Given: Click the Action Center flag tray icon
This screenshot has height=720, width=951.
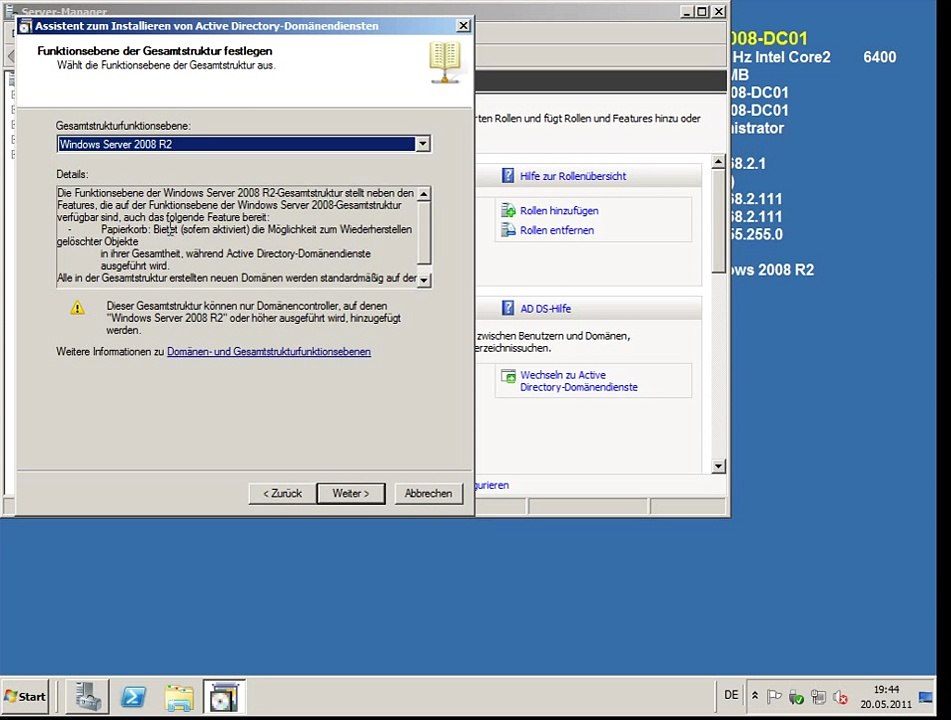Looking at the screenshot, I should point(773,697).
